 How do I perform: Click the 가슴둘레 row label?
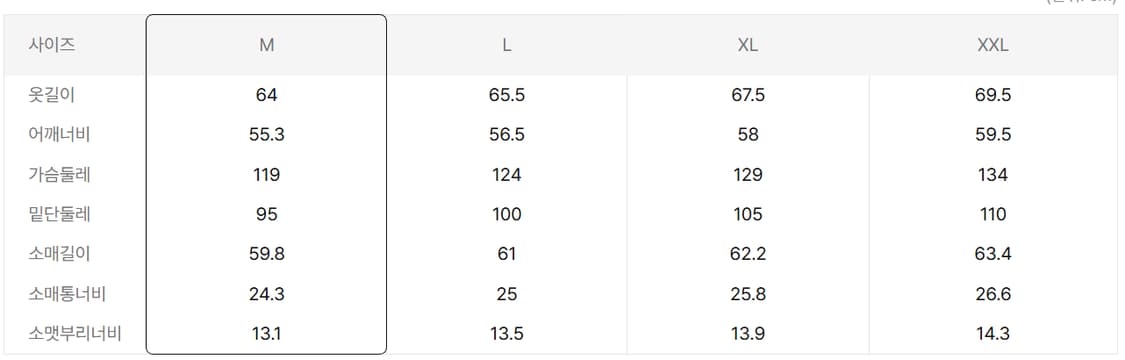[x=60, y=174]
